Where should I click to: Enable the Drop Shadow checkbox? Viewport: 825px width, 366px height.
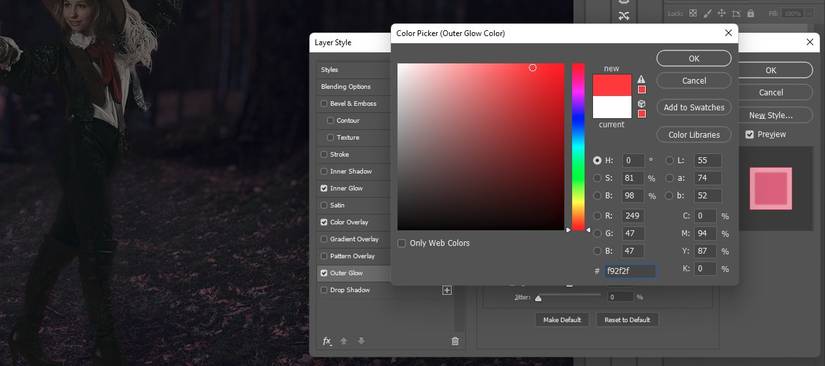(324, 290)
